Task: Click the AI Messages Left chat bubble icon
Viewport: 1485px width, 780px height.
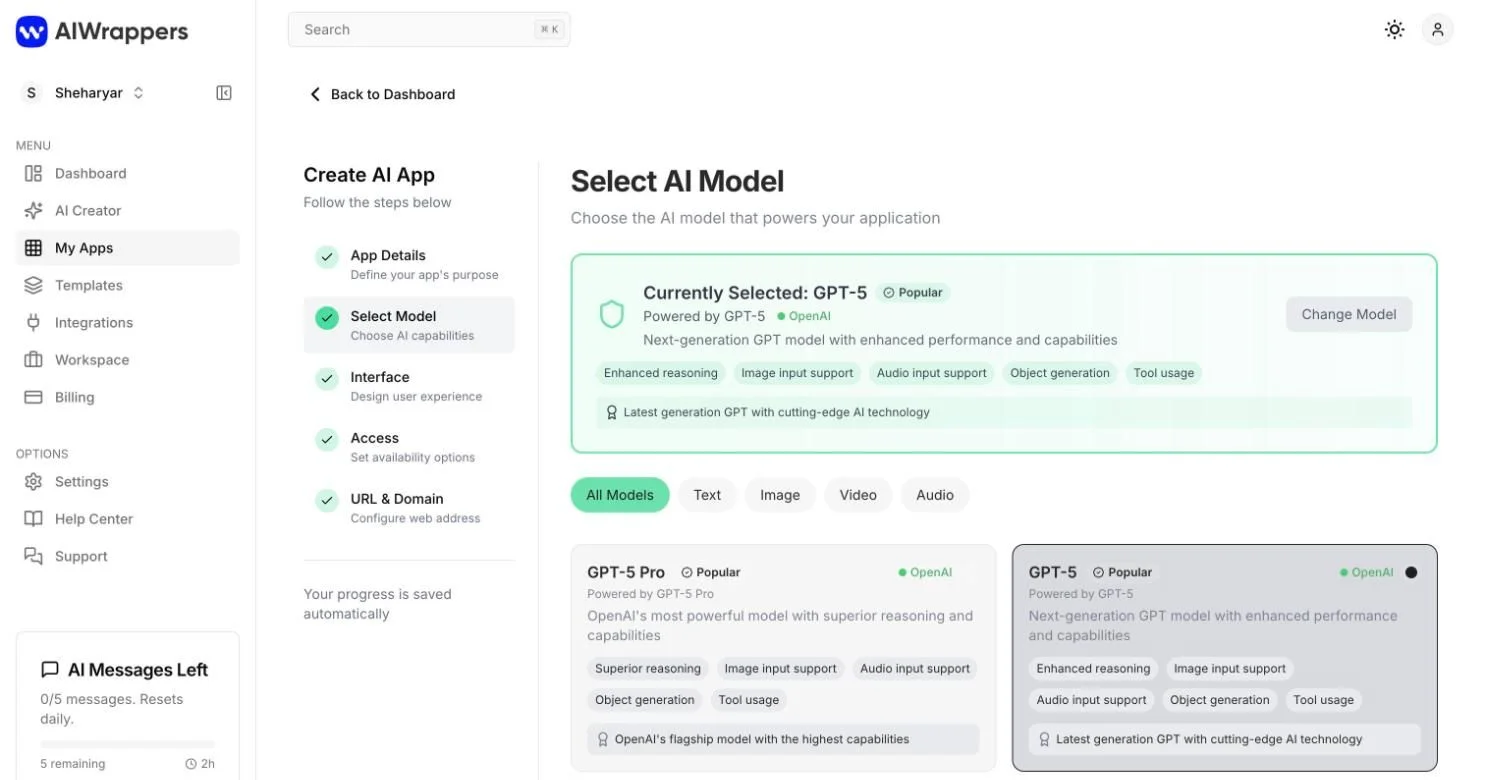Action: pos(49,670)
